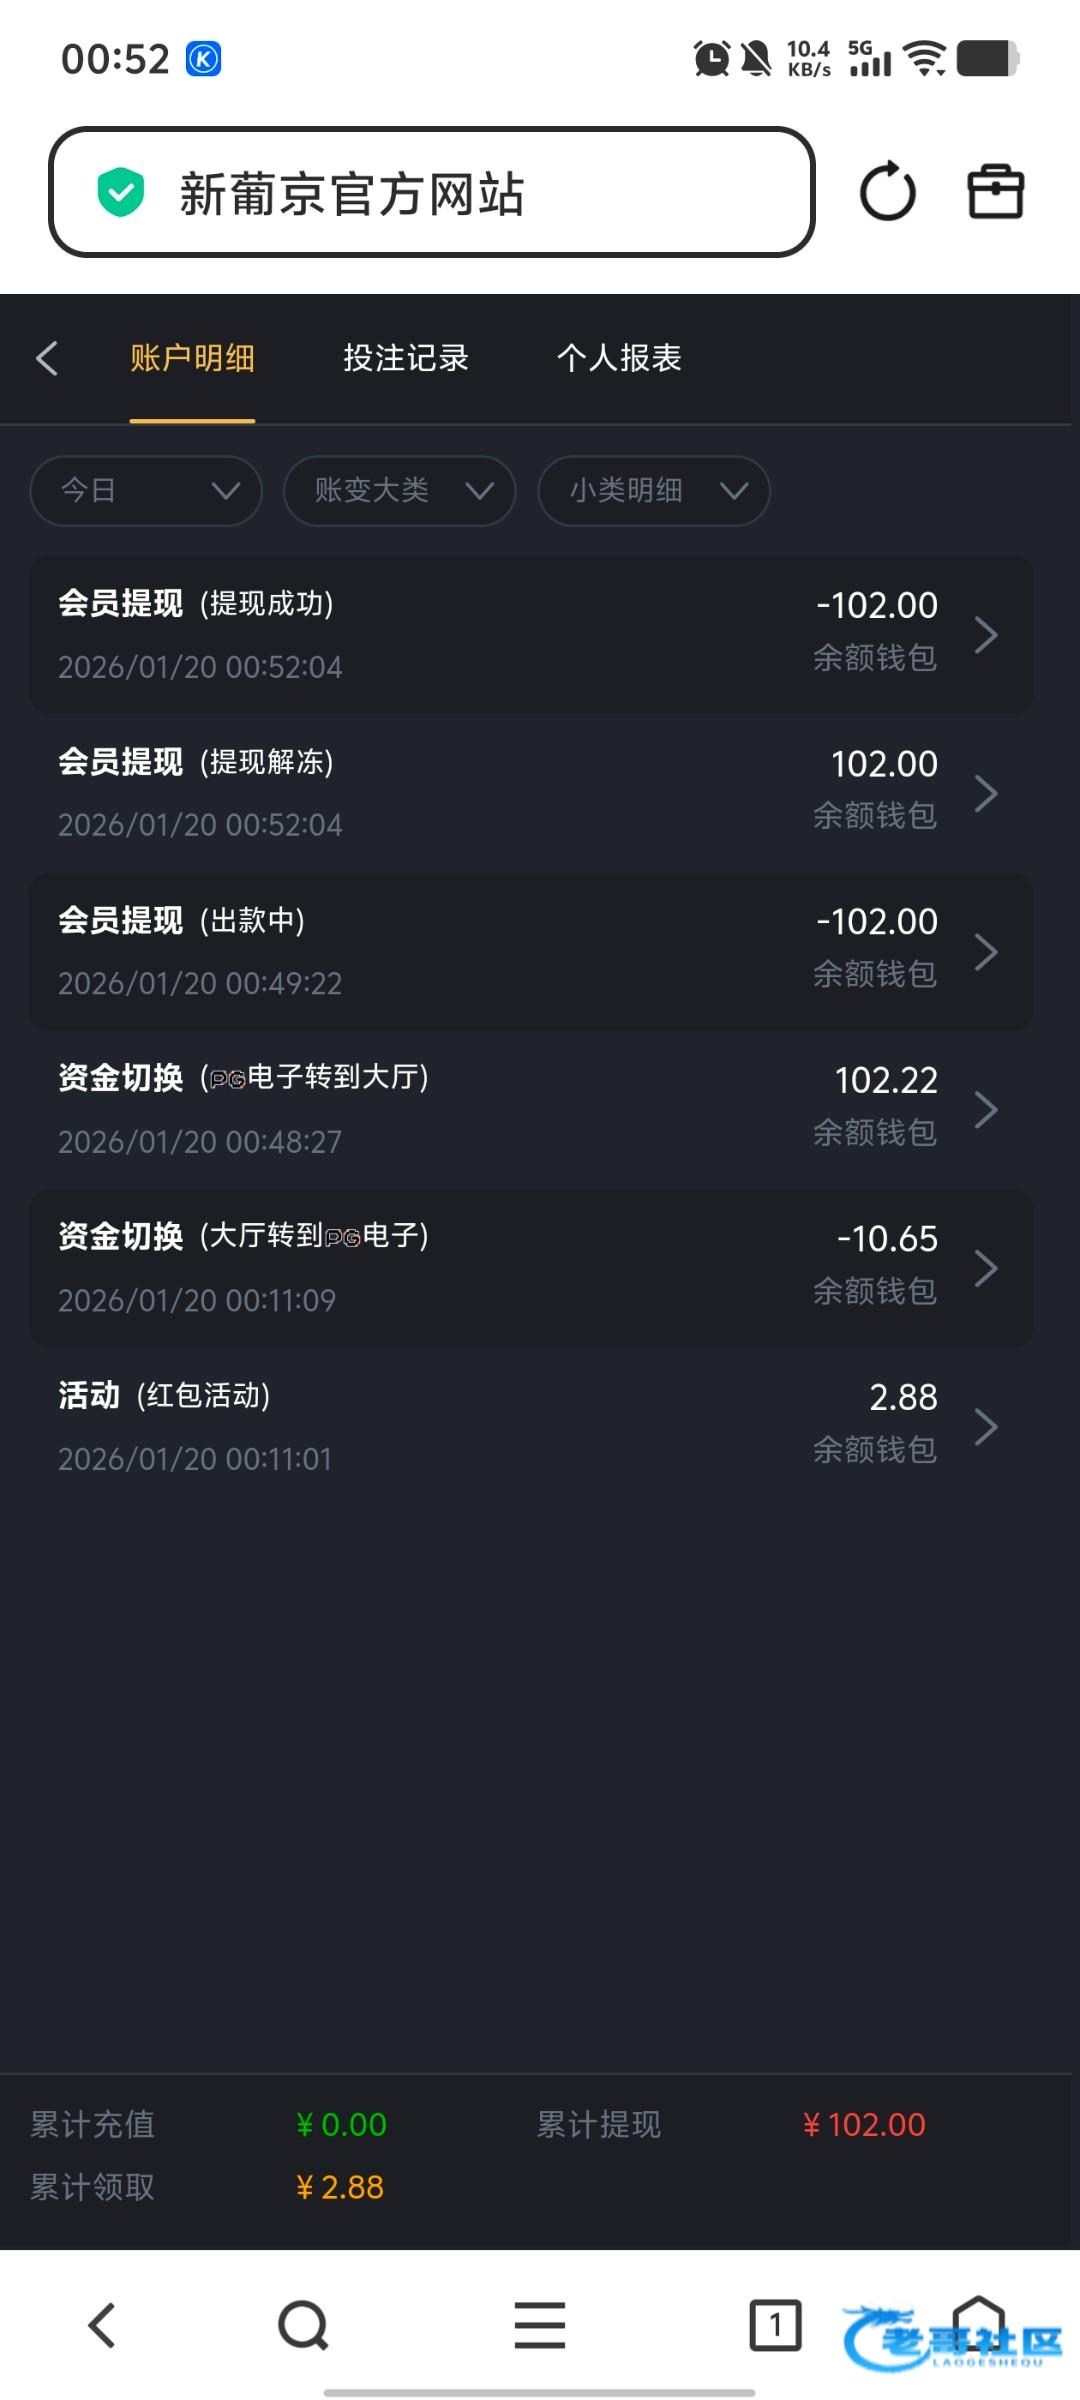Open the tab switcher showing 1
Viewport: 1080px width, 2400px height.
click(775, 2324)
